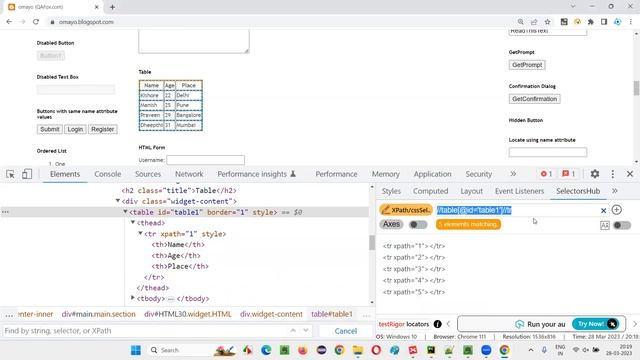Bookmark this page star icon
The image size is (640, 360).
pyautogui.click(x=547, y=22)
